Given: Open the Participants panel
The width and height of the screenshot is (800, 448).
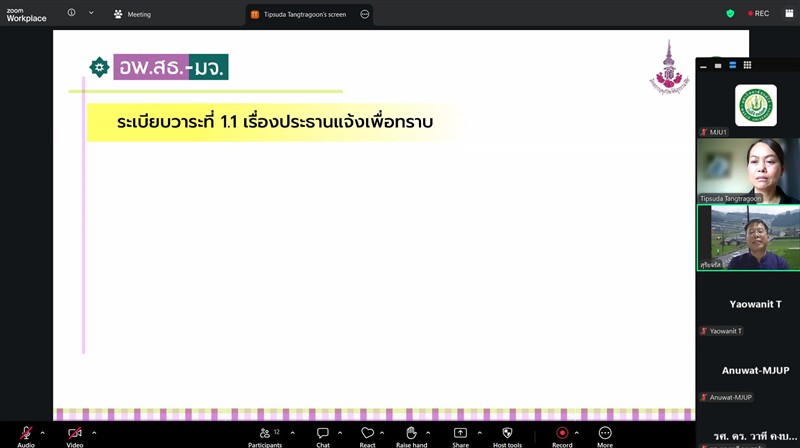Looking at the screenshot, I should (265, 435).
